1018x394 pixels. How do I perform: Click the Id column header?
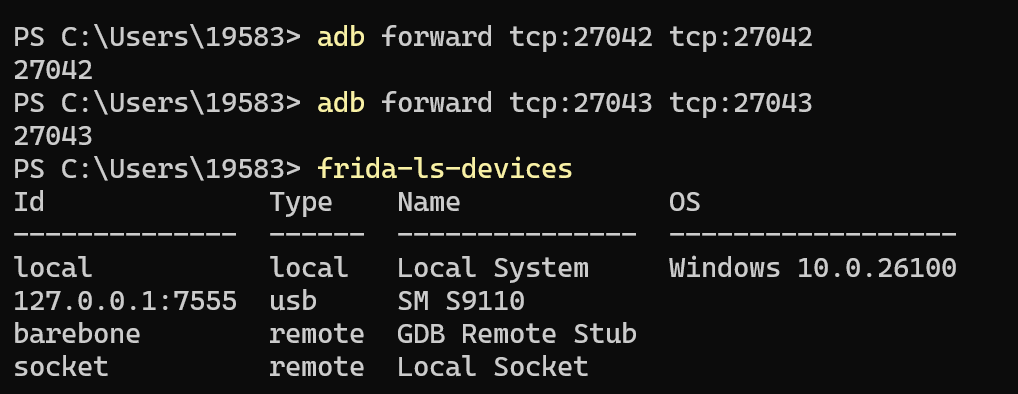point(29,202)
